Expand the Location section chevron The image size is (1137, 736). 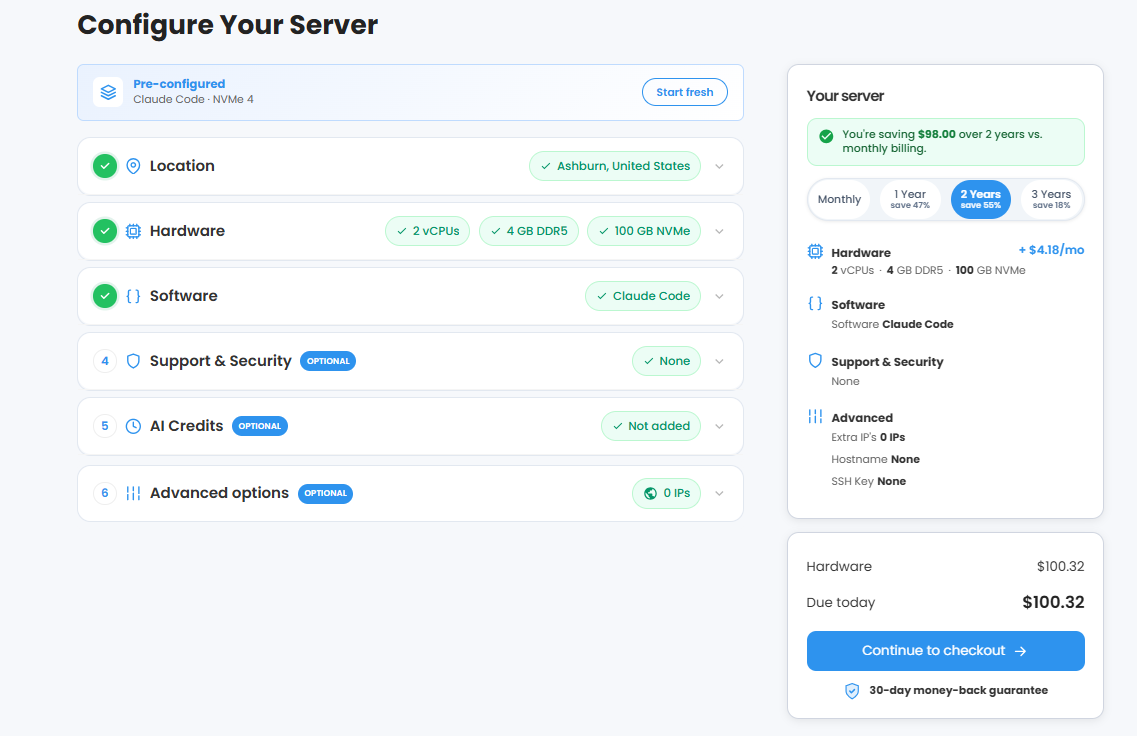coord(719,166)
